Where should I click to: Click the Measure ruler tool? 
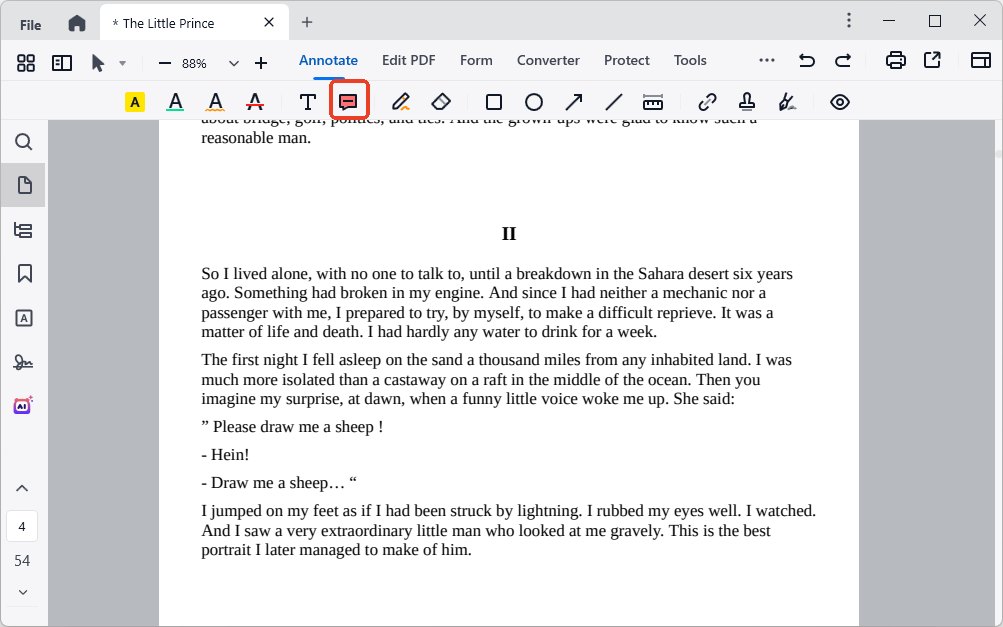click(653, 101)
